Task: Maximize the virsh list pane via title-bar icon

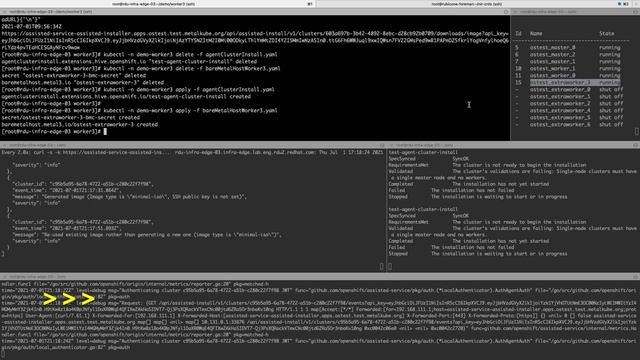Action: pos(636,12)
